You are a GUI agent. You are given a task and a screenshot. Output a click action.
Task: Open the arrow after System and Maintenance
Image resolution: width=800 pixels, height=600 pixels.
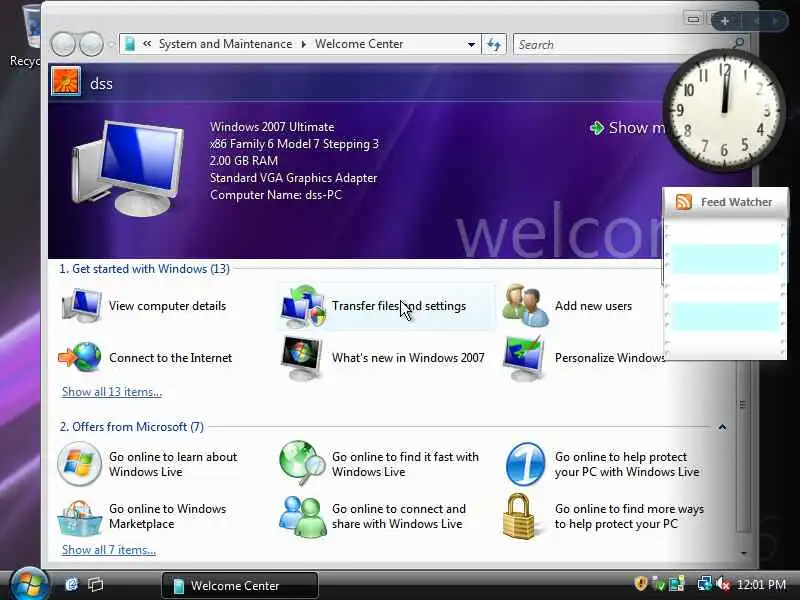[304, 44]
